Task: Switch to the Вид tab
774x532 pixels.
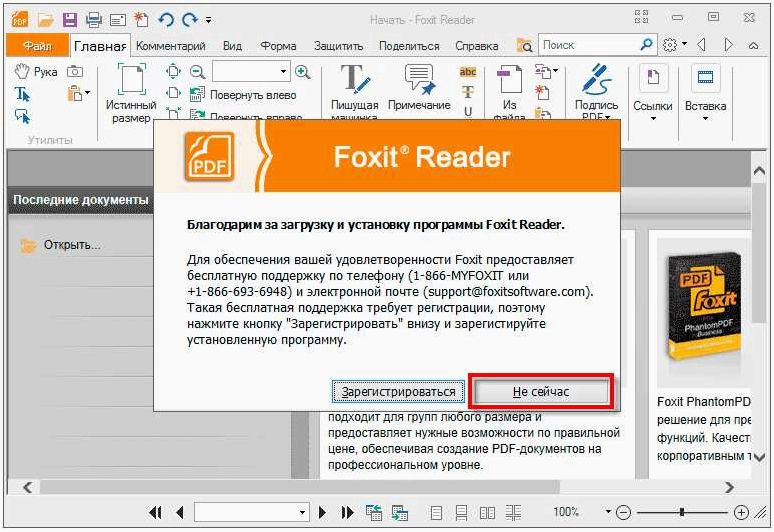Action: 232,46
